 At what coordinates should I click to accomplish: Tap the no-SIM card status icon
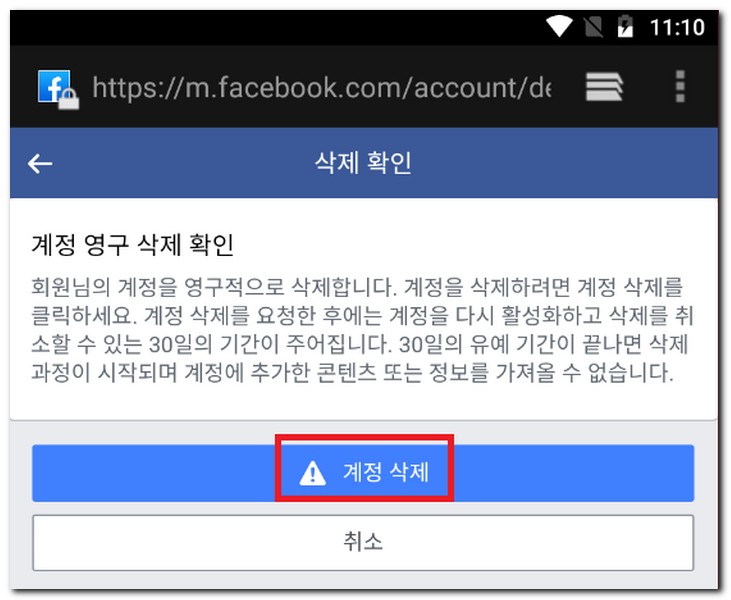coord(593,27)
